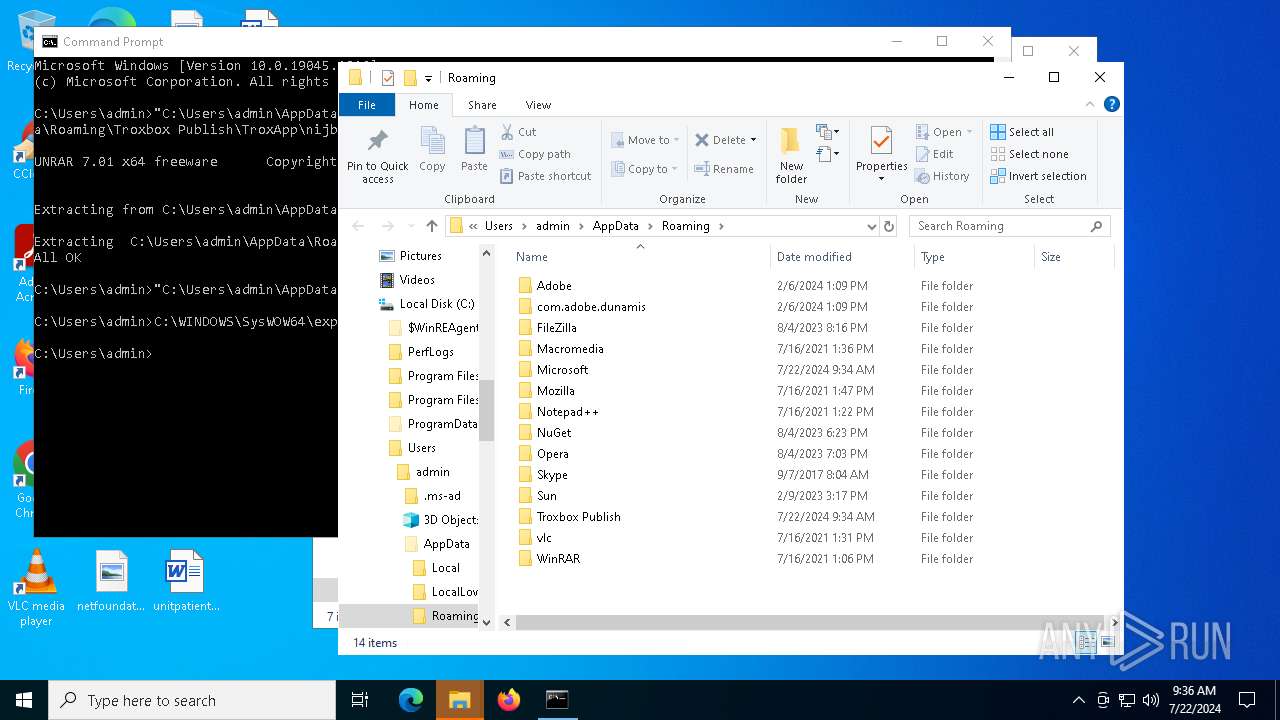The width and height of the screenshot is (1280, 720).
Task: Expand address bar history dropdown
Action: [x=871, y=227]
